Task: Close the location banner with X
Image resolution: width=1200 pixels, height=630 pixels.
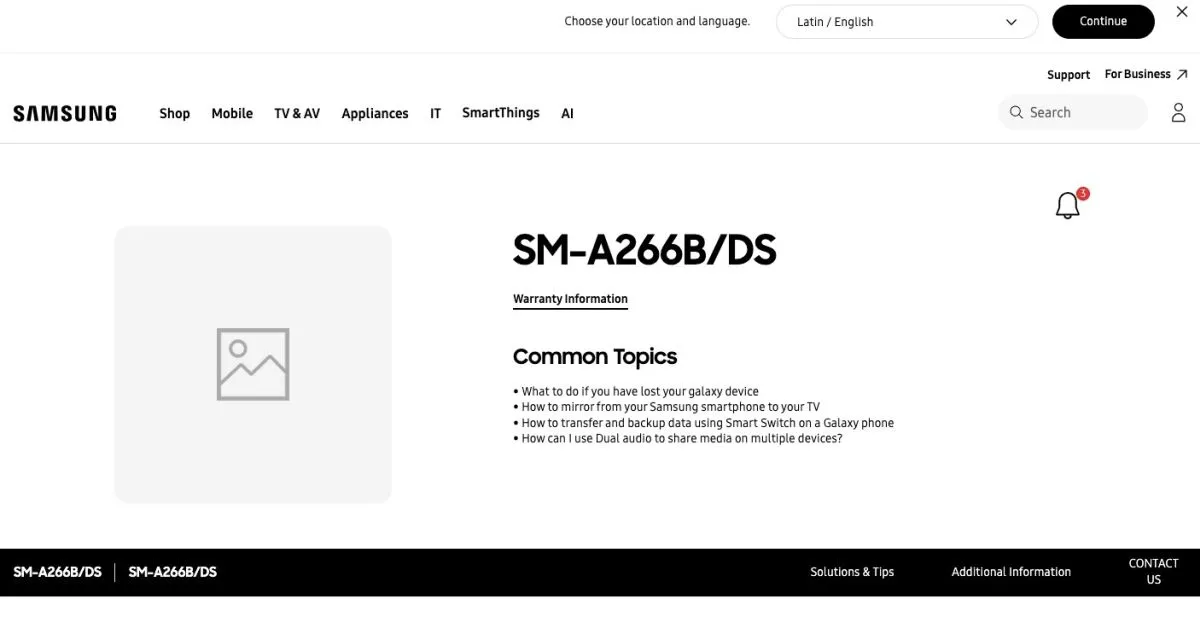Action: click(x=1182, y=10)
